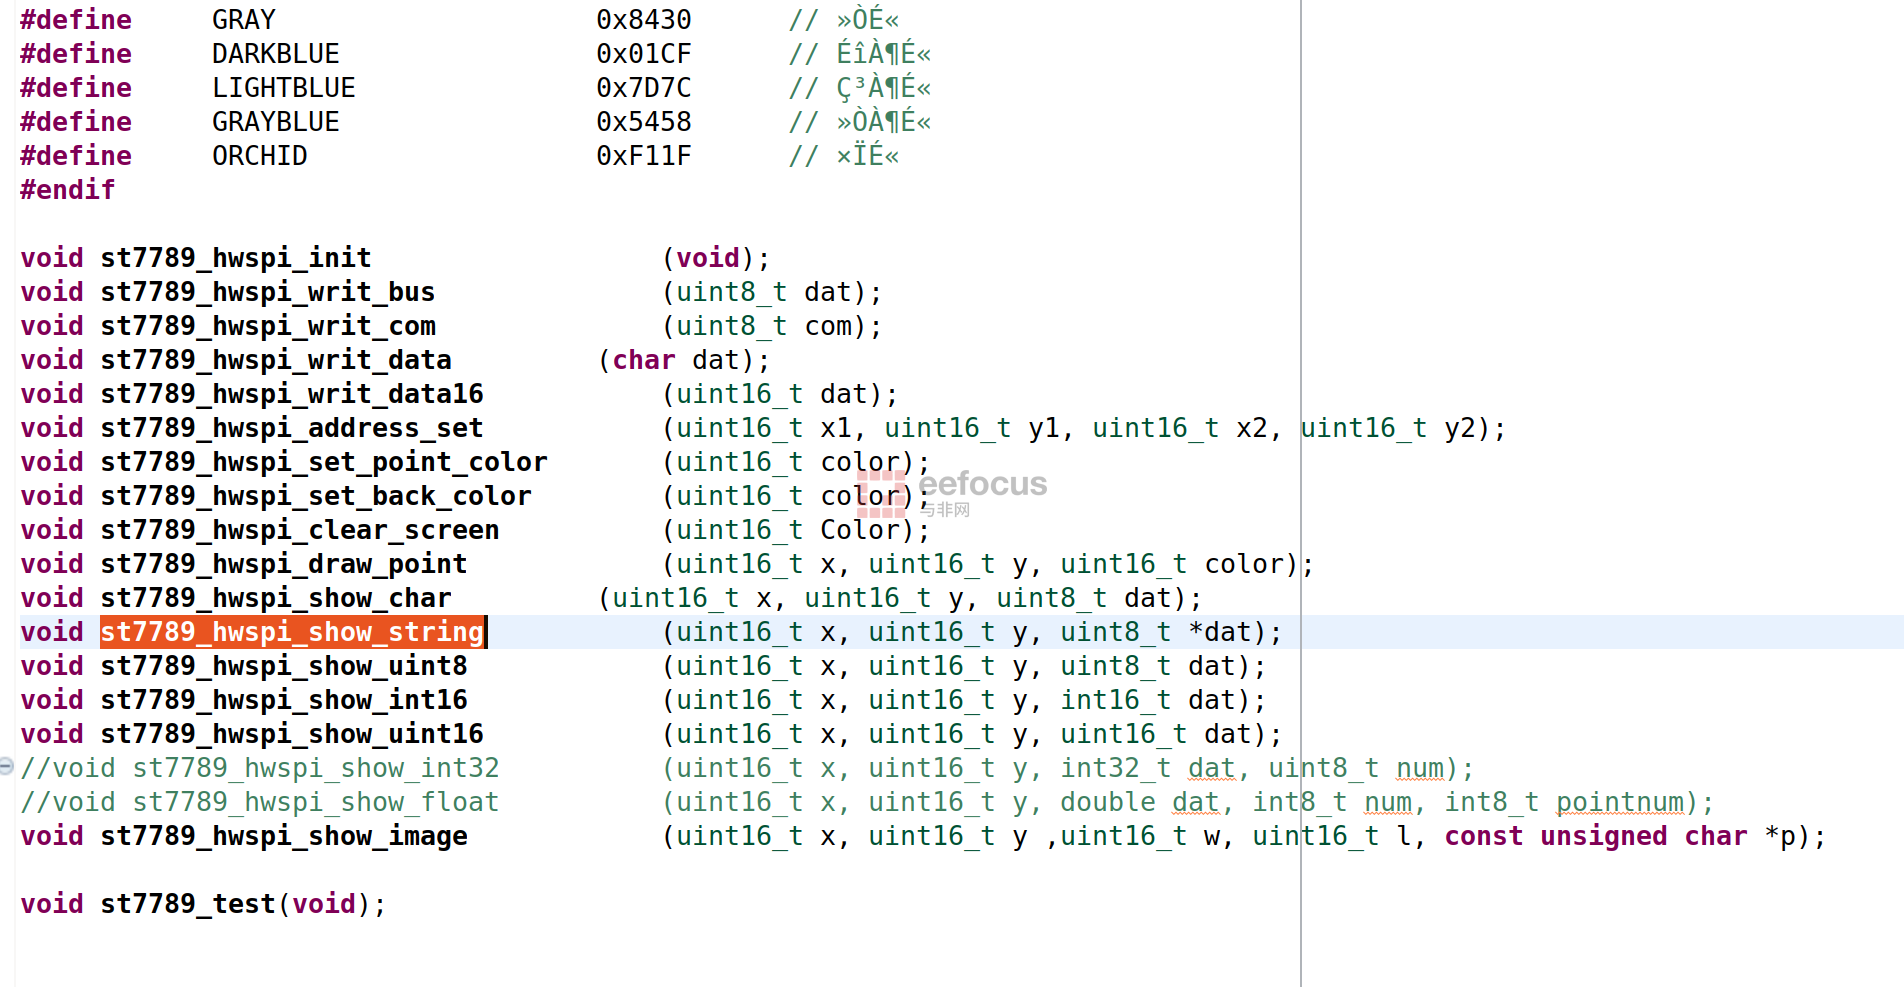The height and width of the screenshot is (987, 1904).
Task: Click on st7789_hwspi_writ_bus function name
Action: point(268,292)
